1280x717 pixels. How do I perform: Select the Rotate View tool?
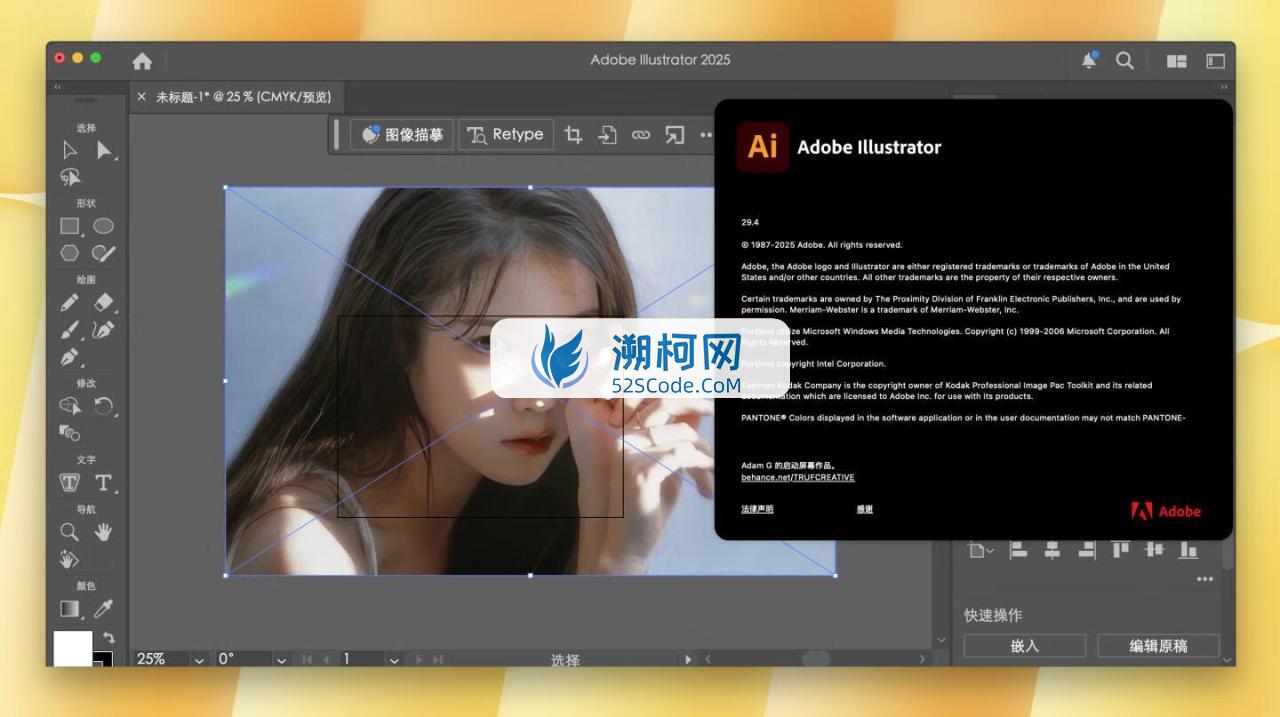70,559
